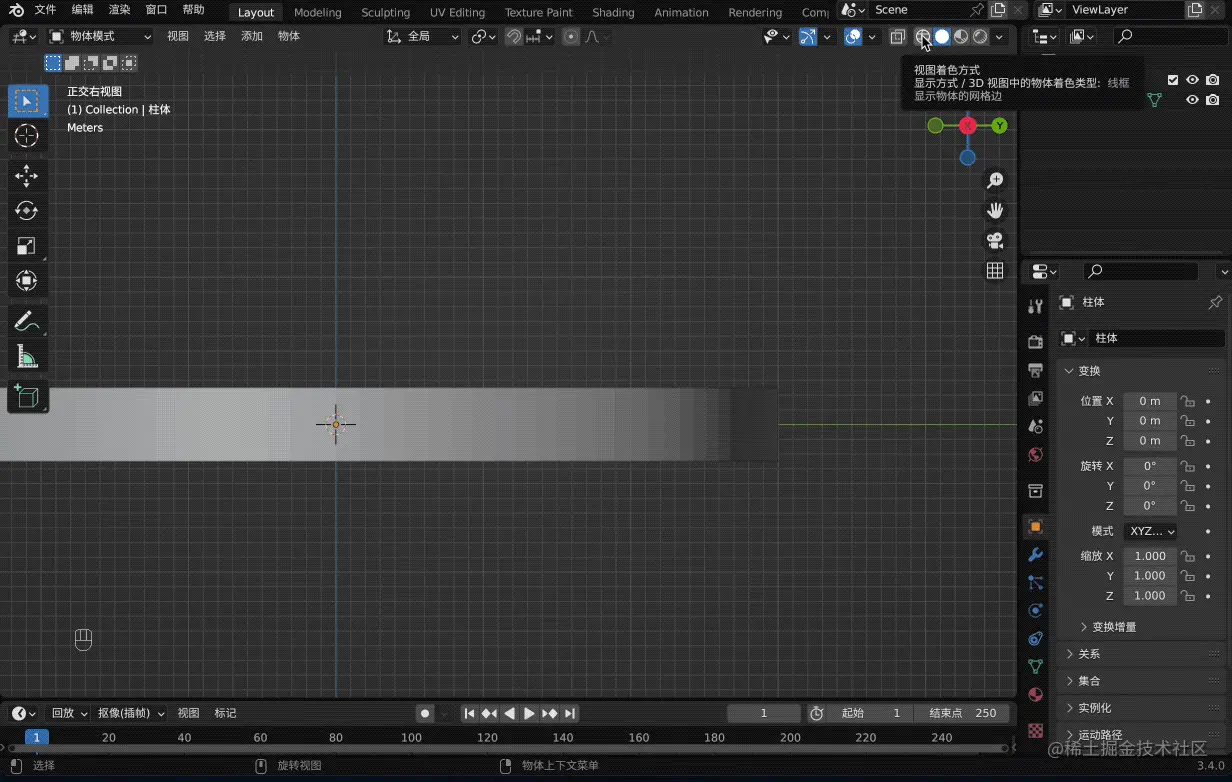Open the Object Constraints properties tab

(x=1035, y=638)
